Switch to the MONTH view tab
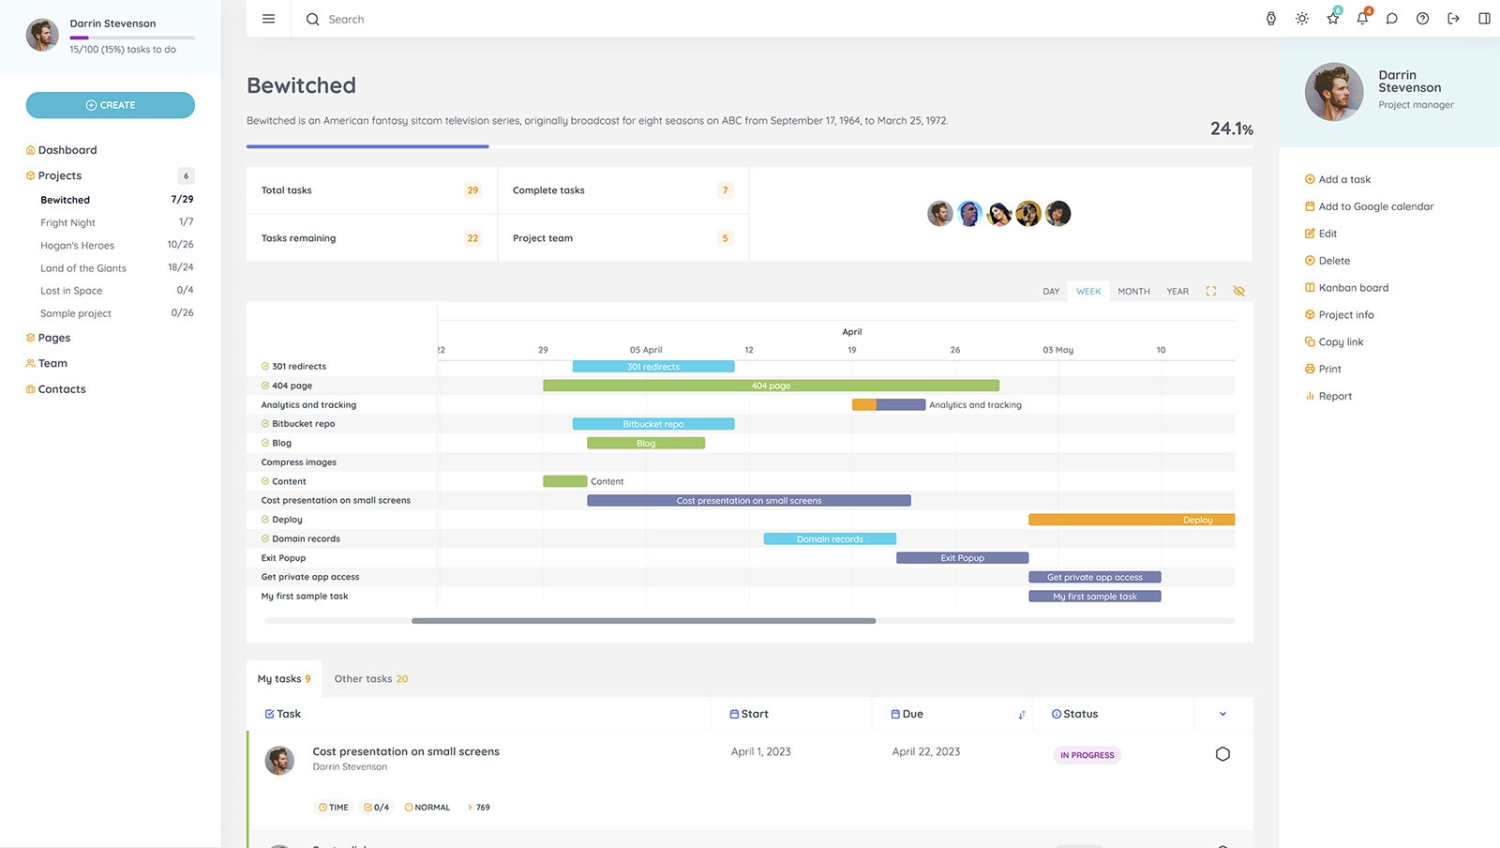1500x848 pixels. point(1133,291)
